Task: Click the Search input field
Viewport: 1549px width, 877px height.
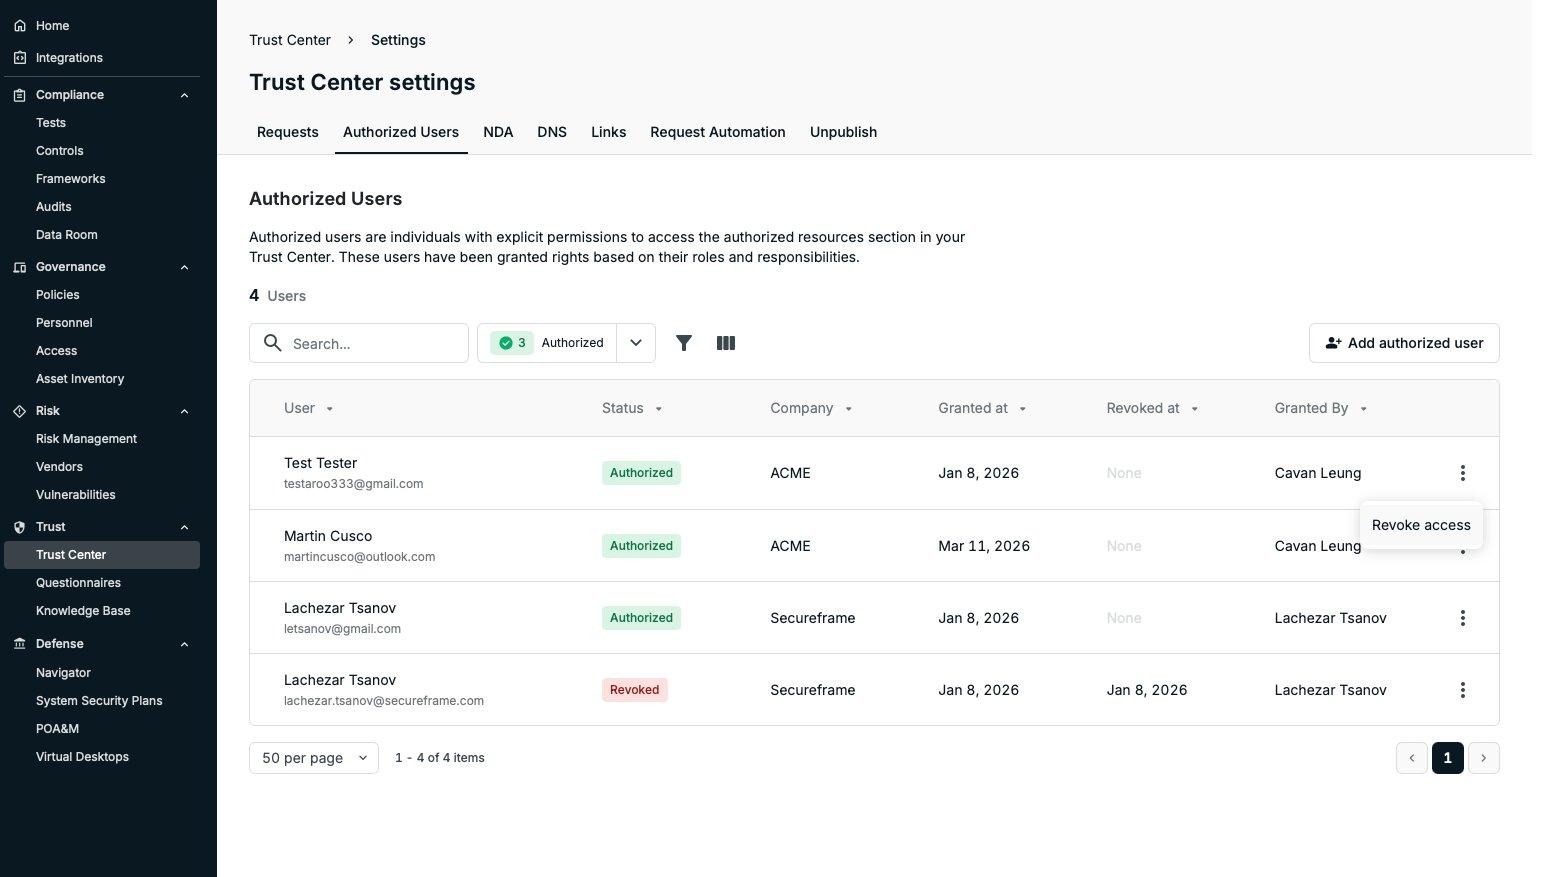Action: pyautogui.click(x=359, y=343)
